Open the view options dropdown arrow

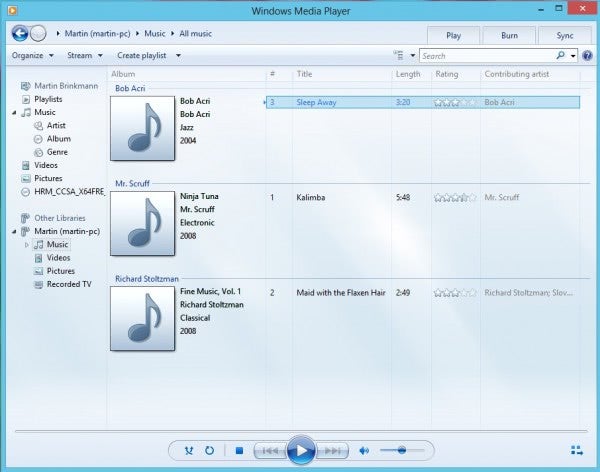click(x=413, y=56)
